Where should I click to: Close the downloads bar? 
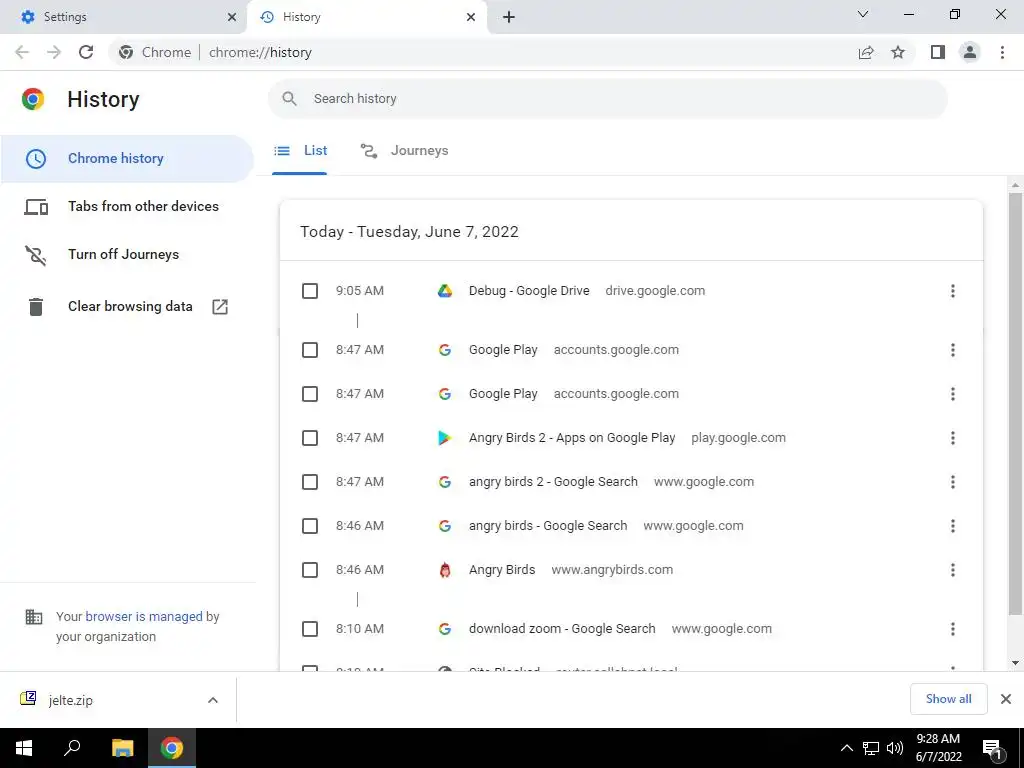pyautogui.click(x=1006, y=699)
